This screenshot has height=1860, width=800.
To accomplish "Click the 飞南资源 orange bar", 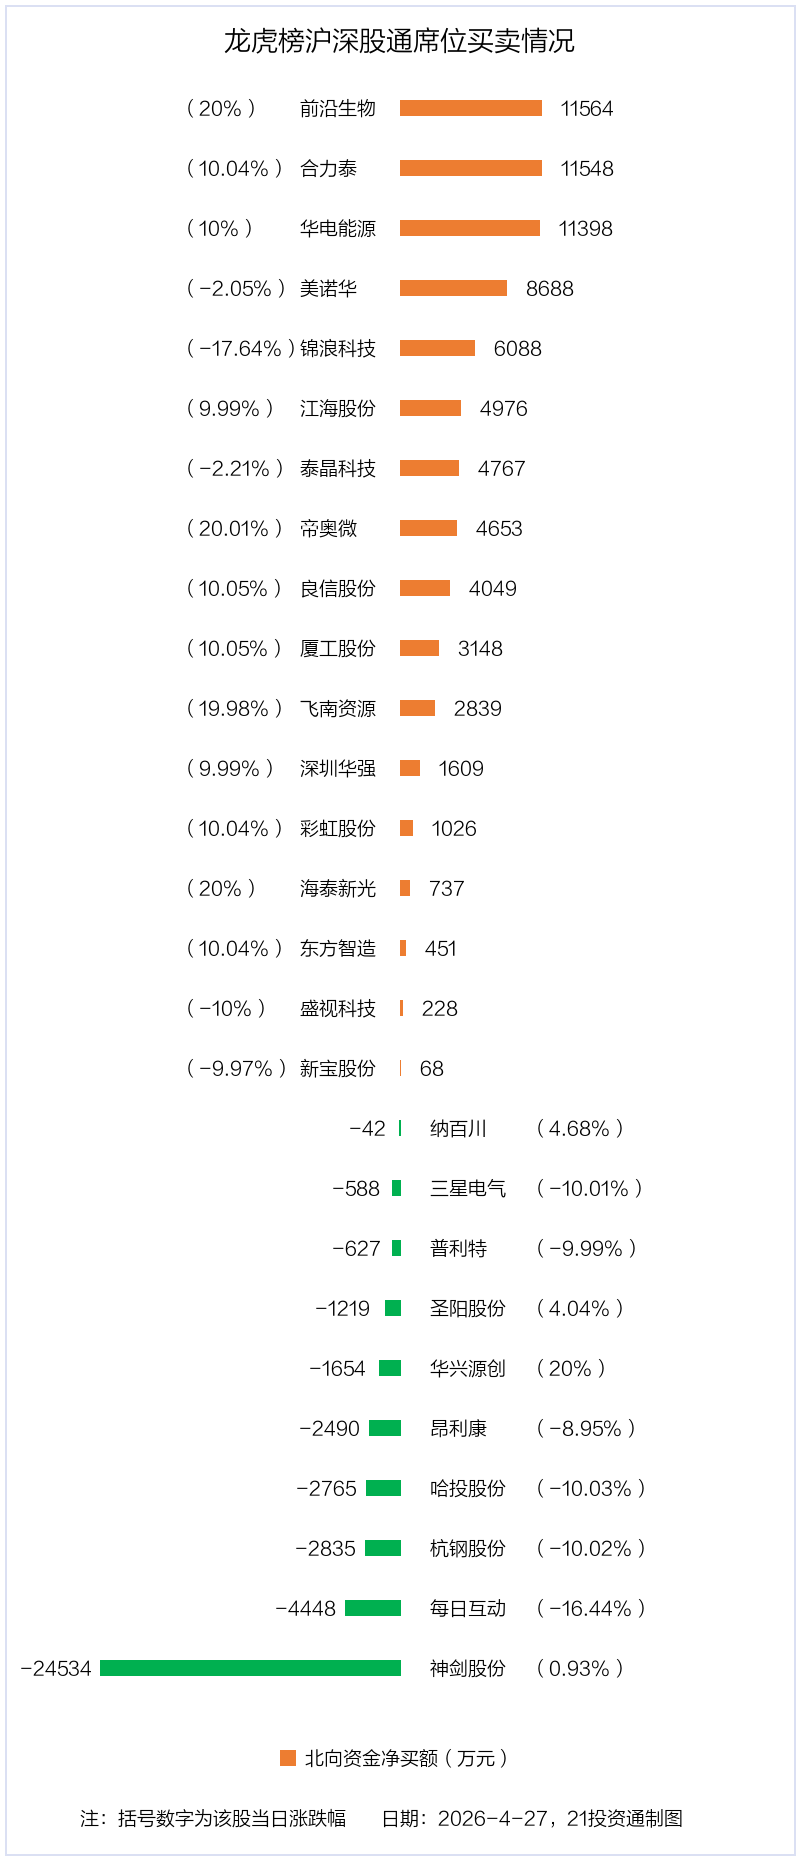I will tap(417, 708).
